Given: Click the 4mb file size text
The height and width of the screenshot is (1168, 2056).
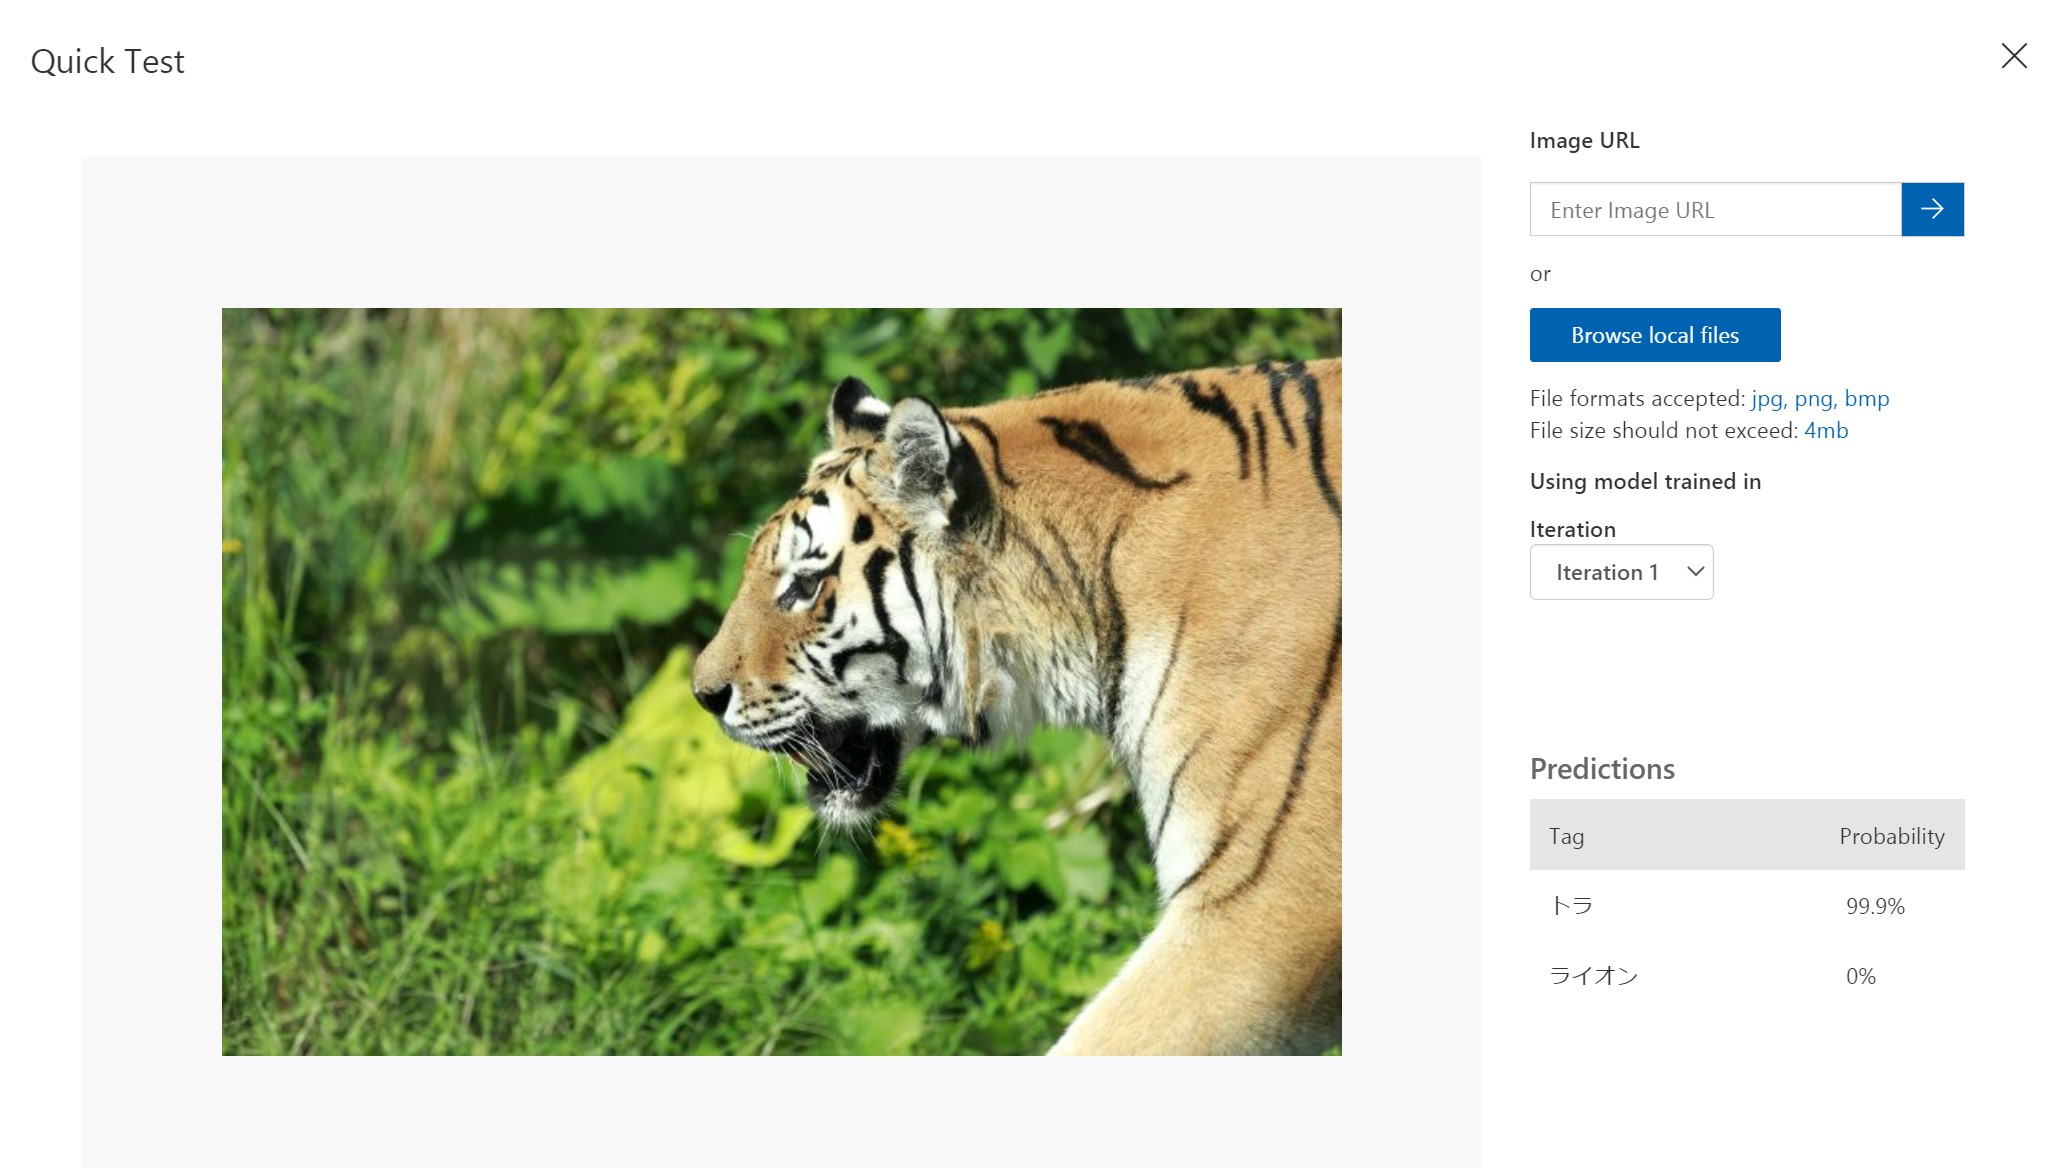Looking at the screenshot, I should [1826, 430].
